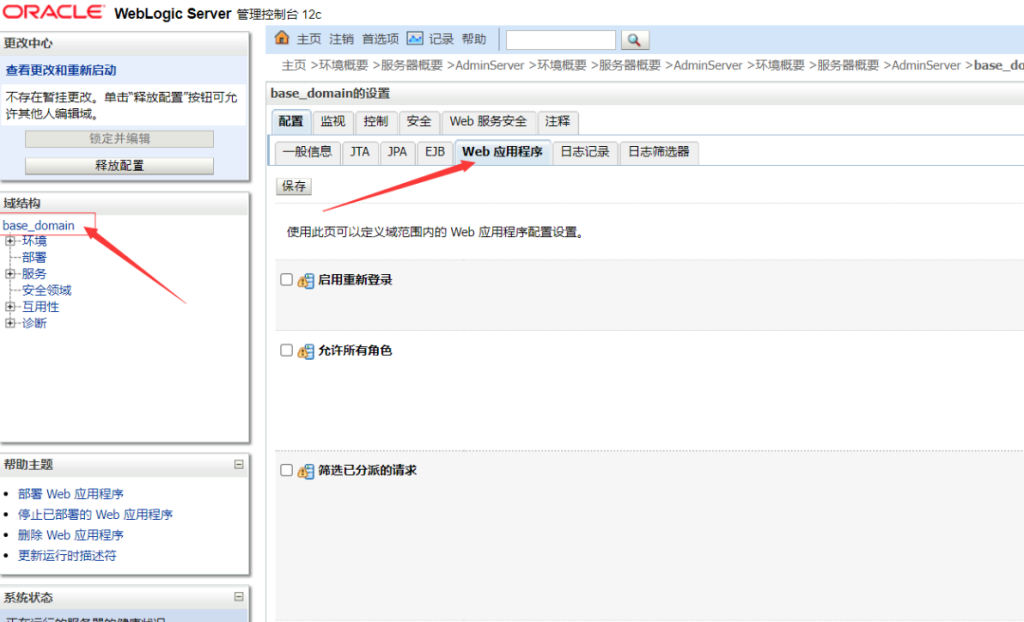
Task: Click the icon next to 允许所有角色
Action: 306,352
